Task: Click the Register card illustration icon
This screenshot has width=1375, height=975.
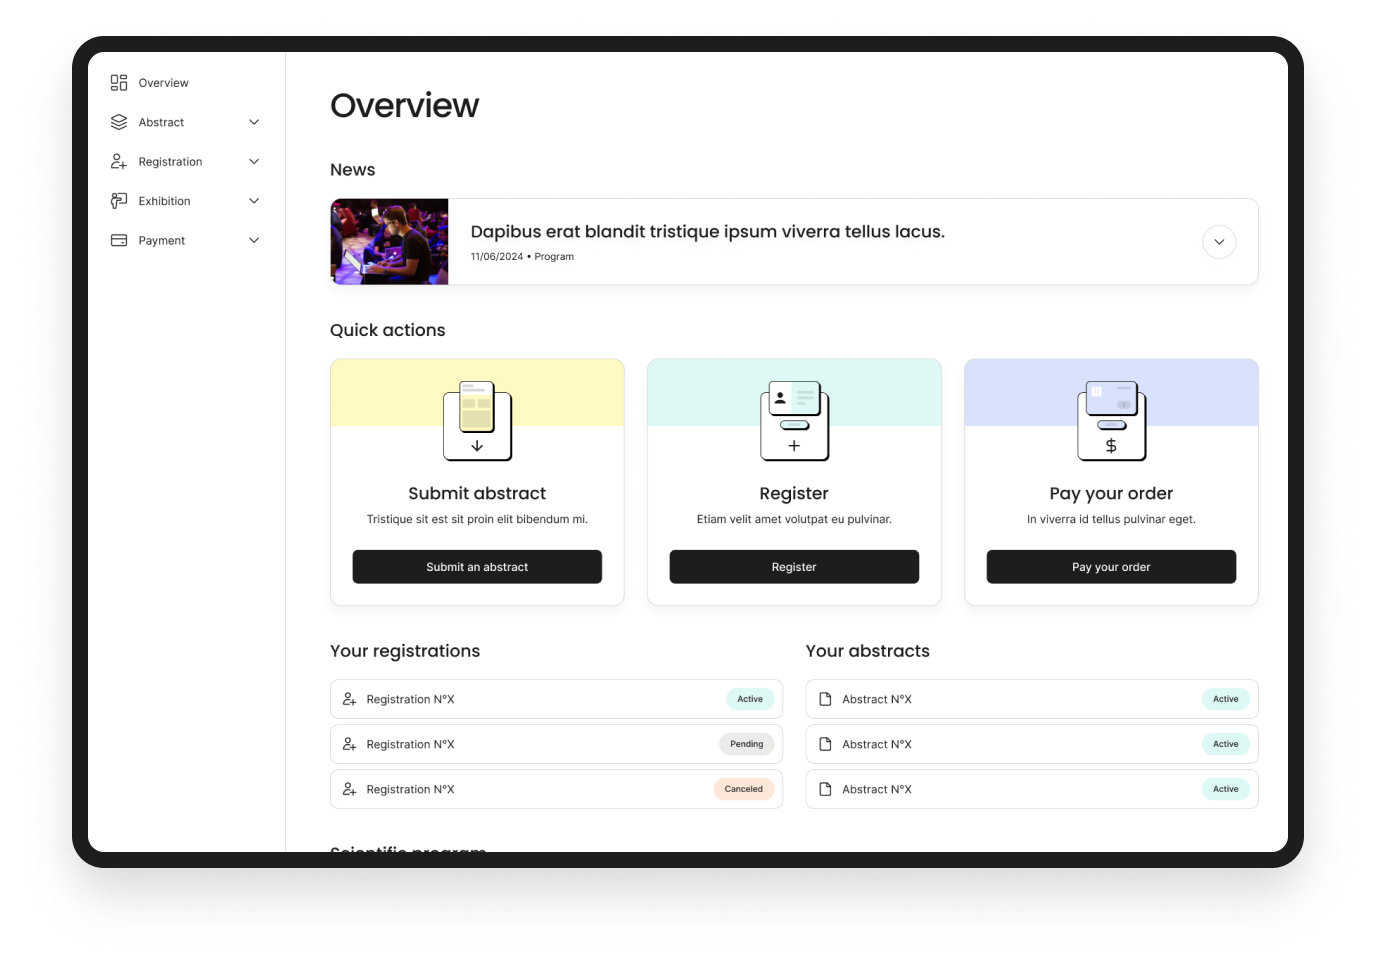Action: tap(794, 420)
